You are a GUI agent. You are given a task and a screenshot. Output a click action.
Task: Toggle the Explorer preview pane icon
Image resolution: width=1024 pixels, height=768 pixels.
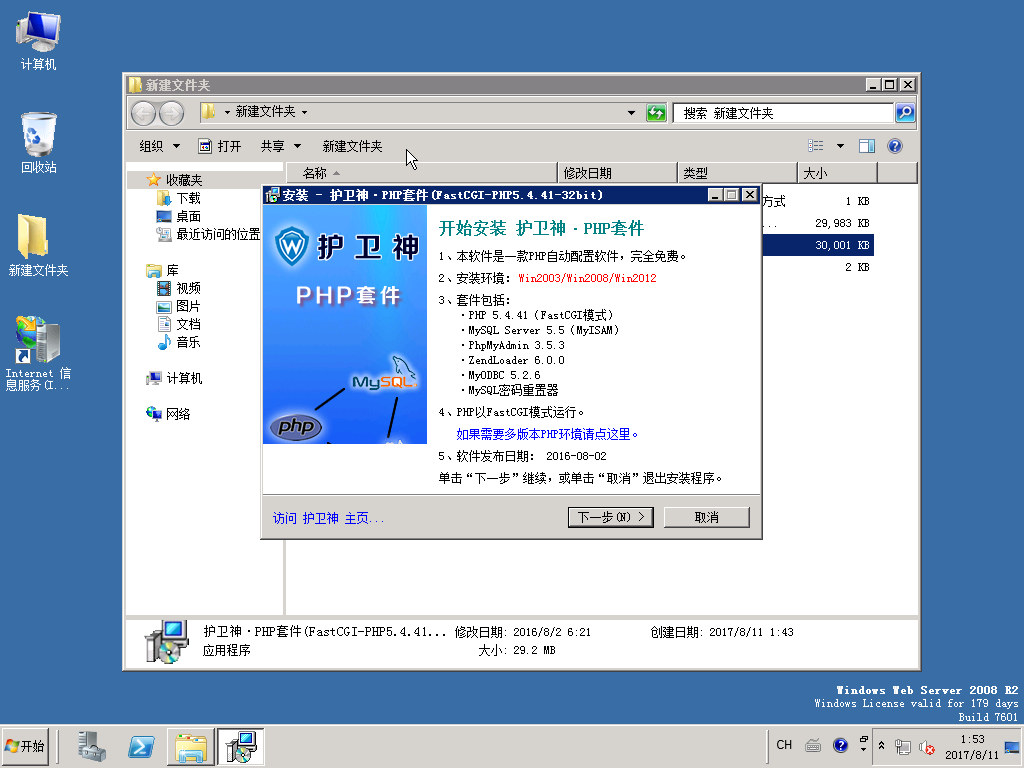pyautogui.click(x=867, y=146)
